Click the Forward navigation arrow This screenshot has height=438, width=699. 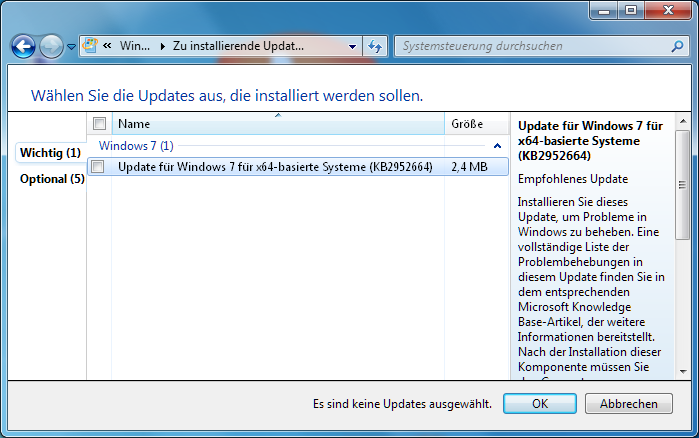pyautogui.click(x=51, y=46)
